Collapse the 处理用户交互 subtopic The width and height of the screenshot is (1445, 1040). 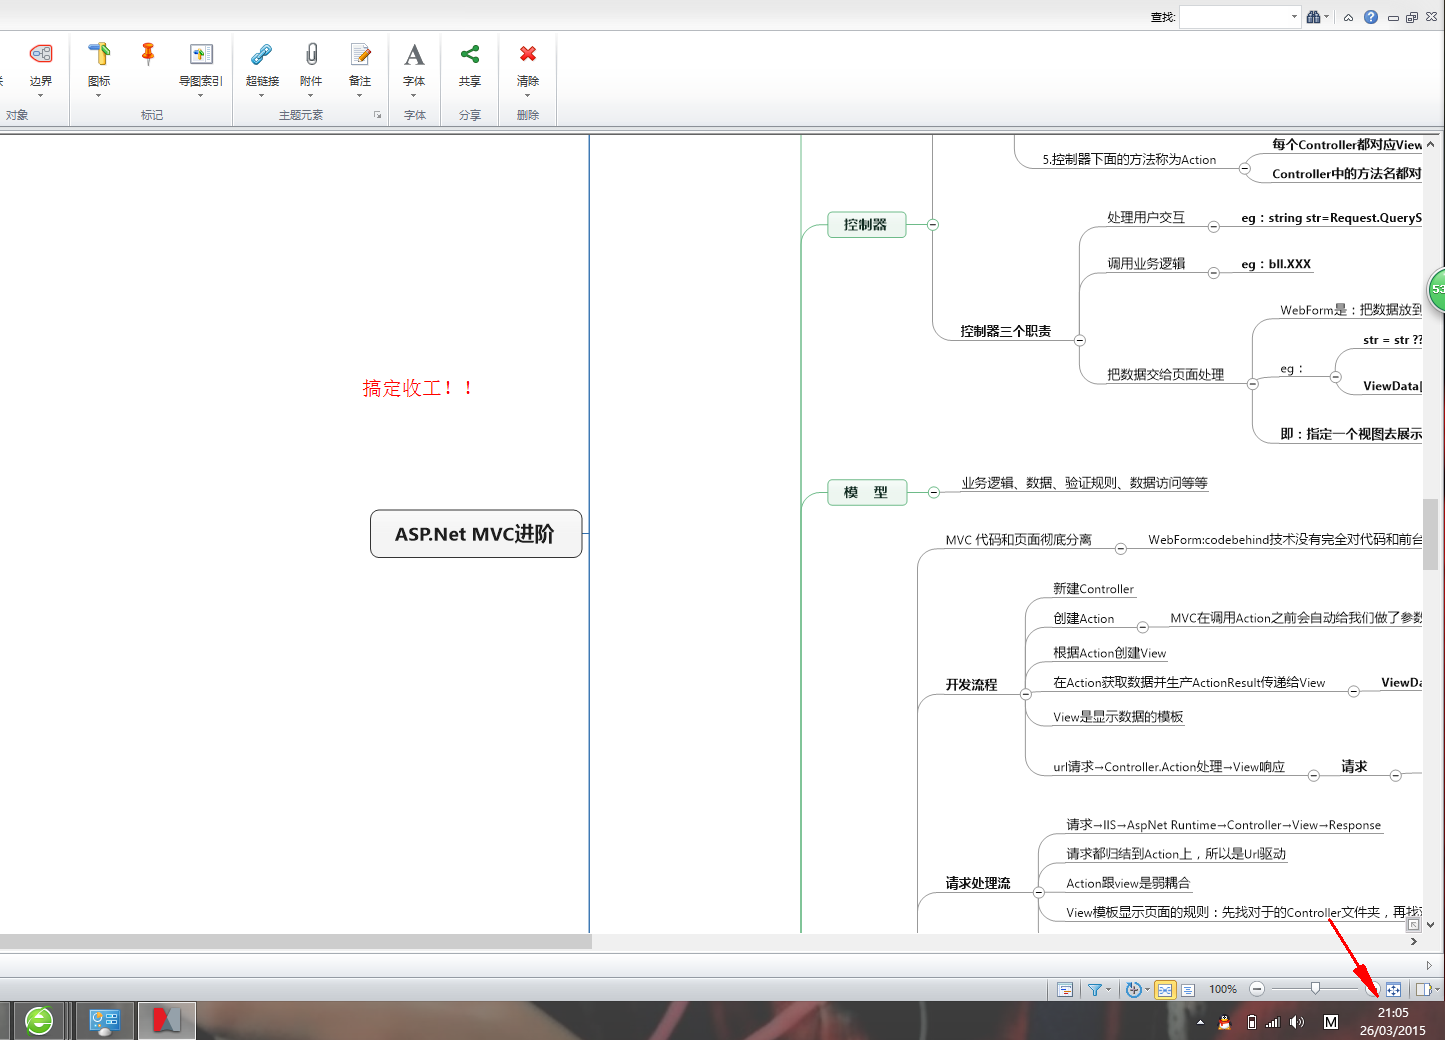1214,227
